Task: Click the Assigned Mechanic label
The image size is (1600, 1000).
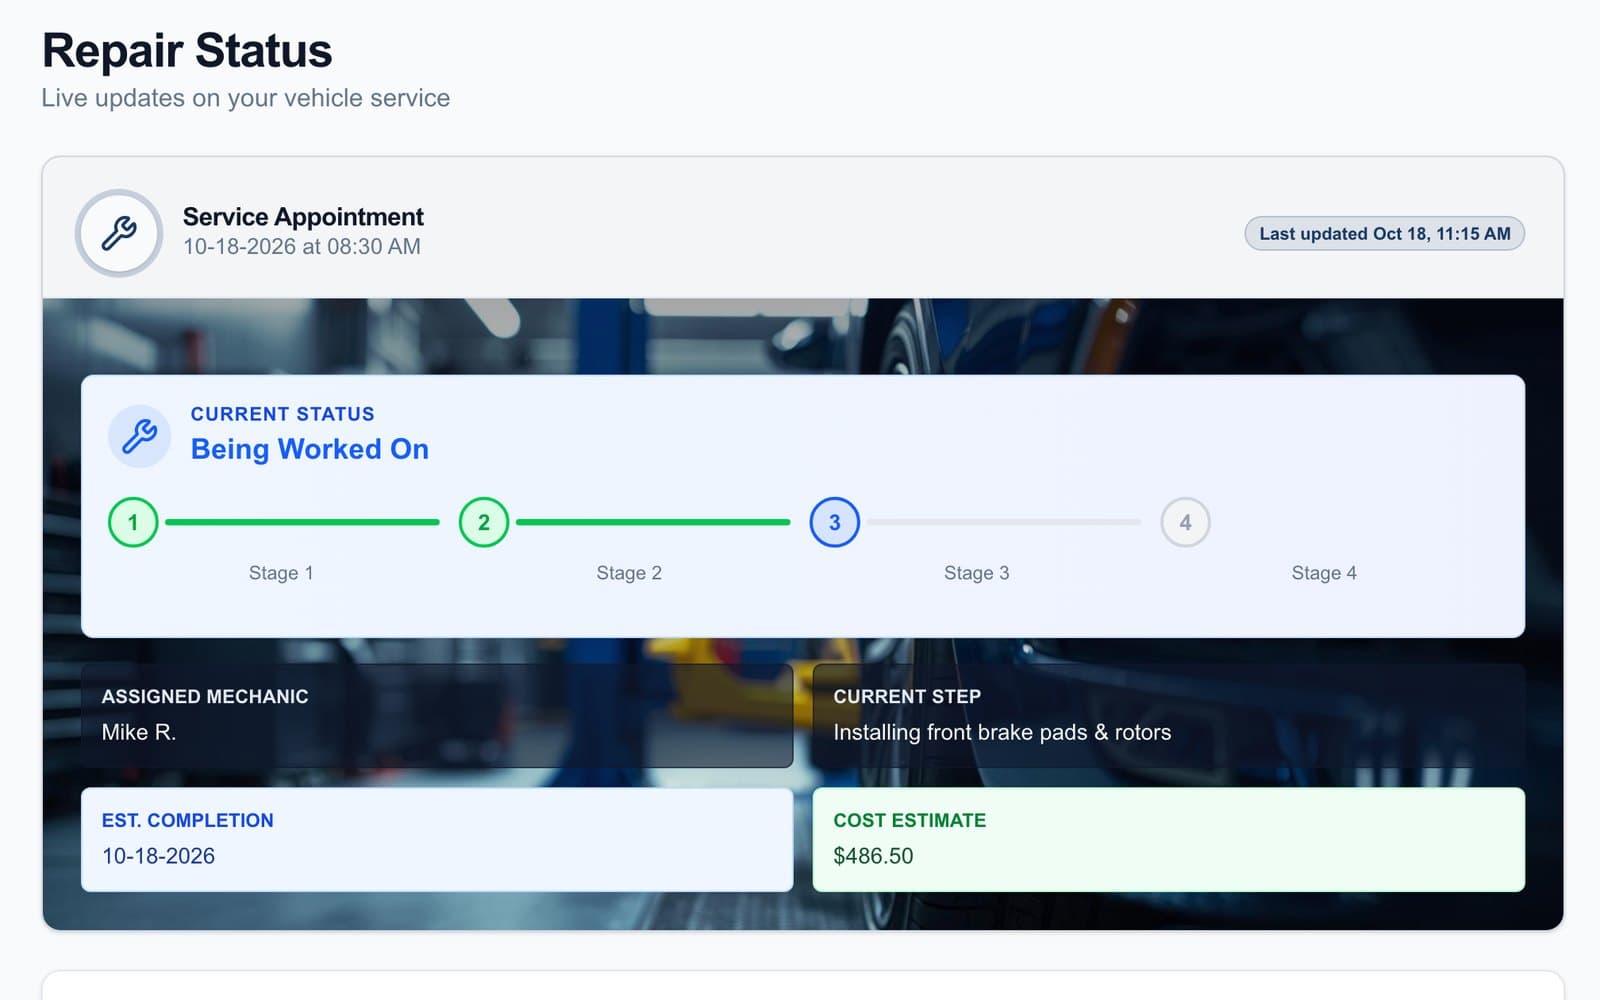Action: pyautogui.click(x=205, y=697)
